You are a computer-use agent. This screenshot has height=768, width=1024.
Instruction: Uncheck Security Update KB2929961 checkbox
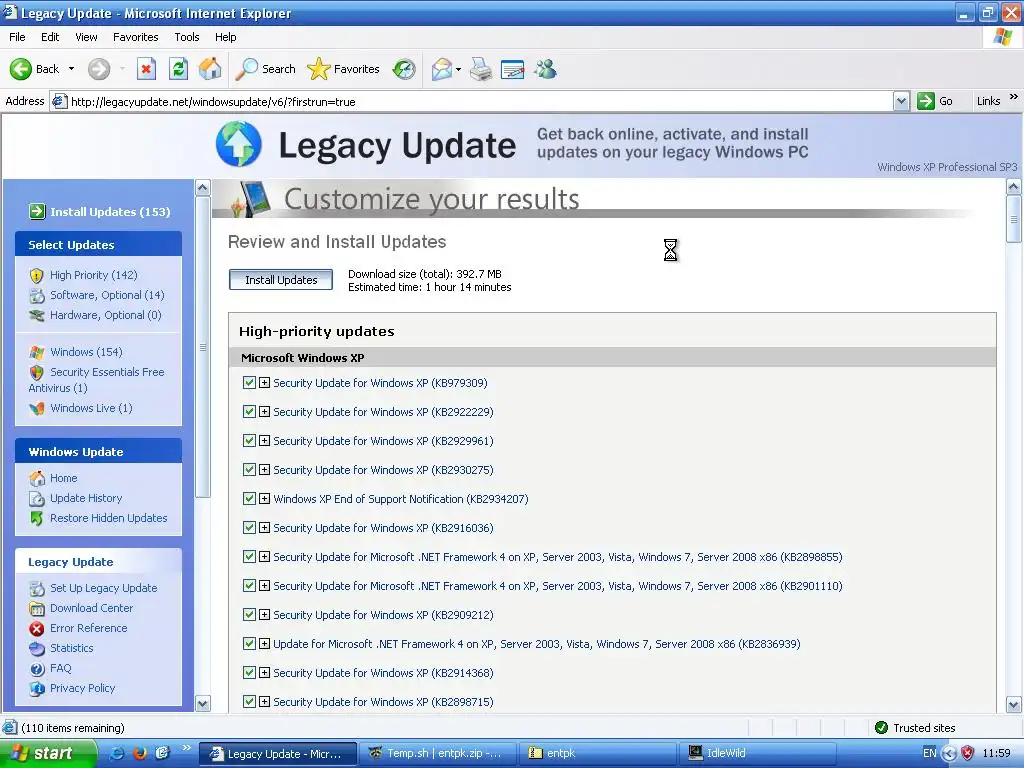pos(249,441)
